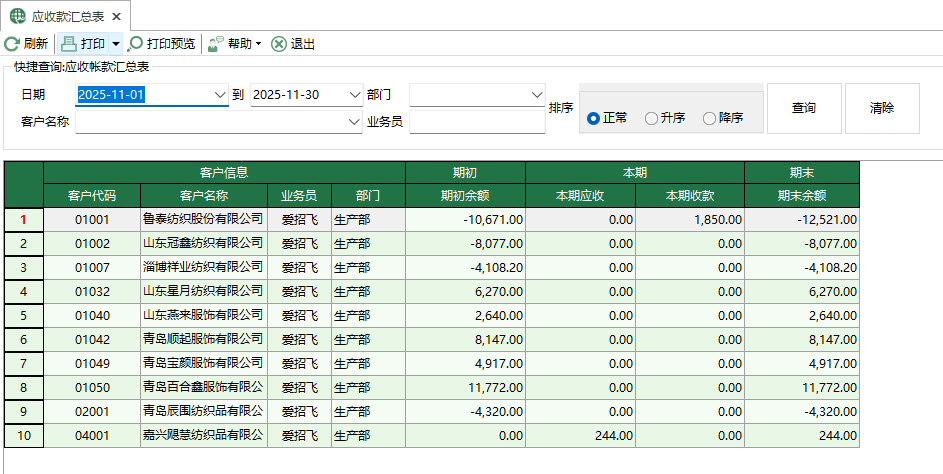Click the 山东星月纺织有限公司 cell
Viewport: 943px width, 474px height.
point(204,292)
